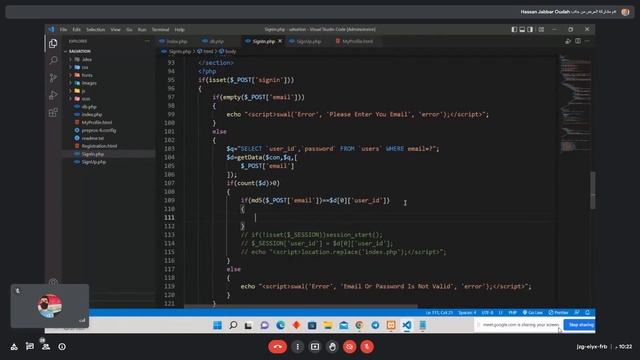Open the Run and Debug view
Screen dimensions: 640x360
click(x=53, y=95)
